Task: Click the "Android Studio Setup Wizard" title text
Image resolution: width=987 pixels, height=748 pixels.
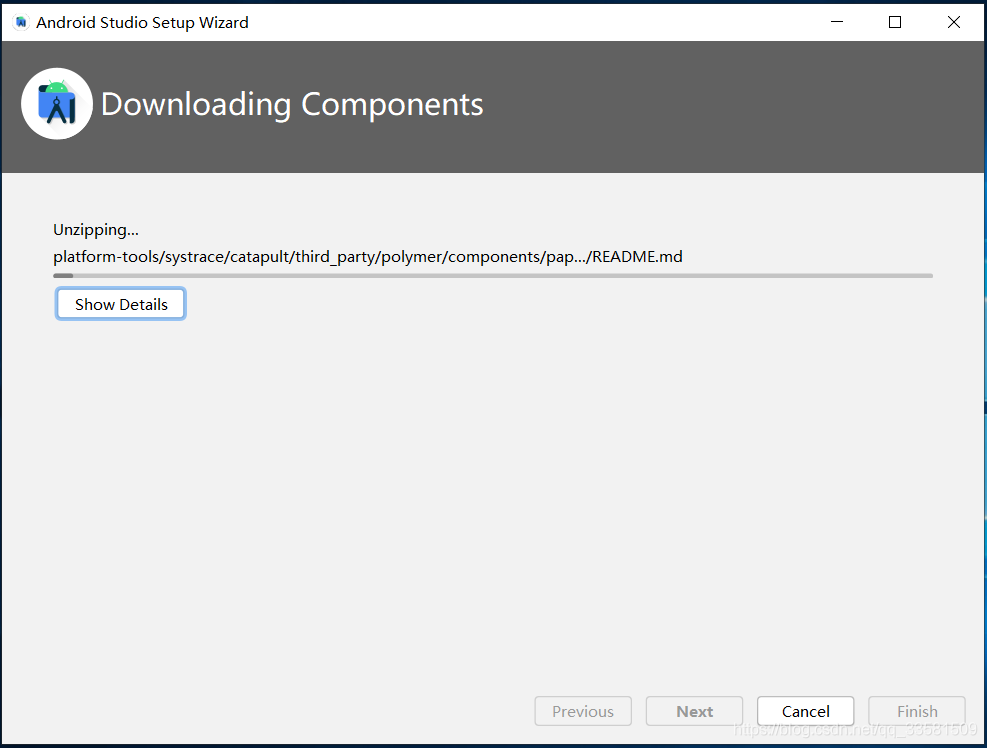Action: pyautogui.click(x=142, y=23)
